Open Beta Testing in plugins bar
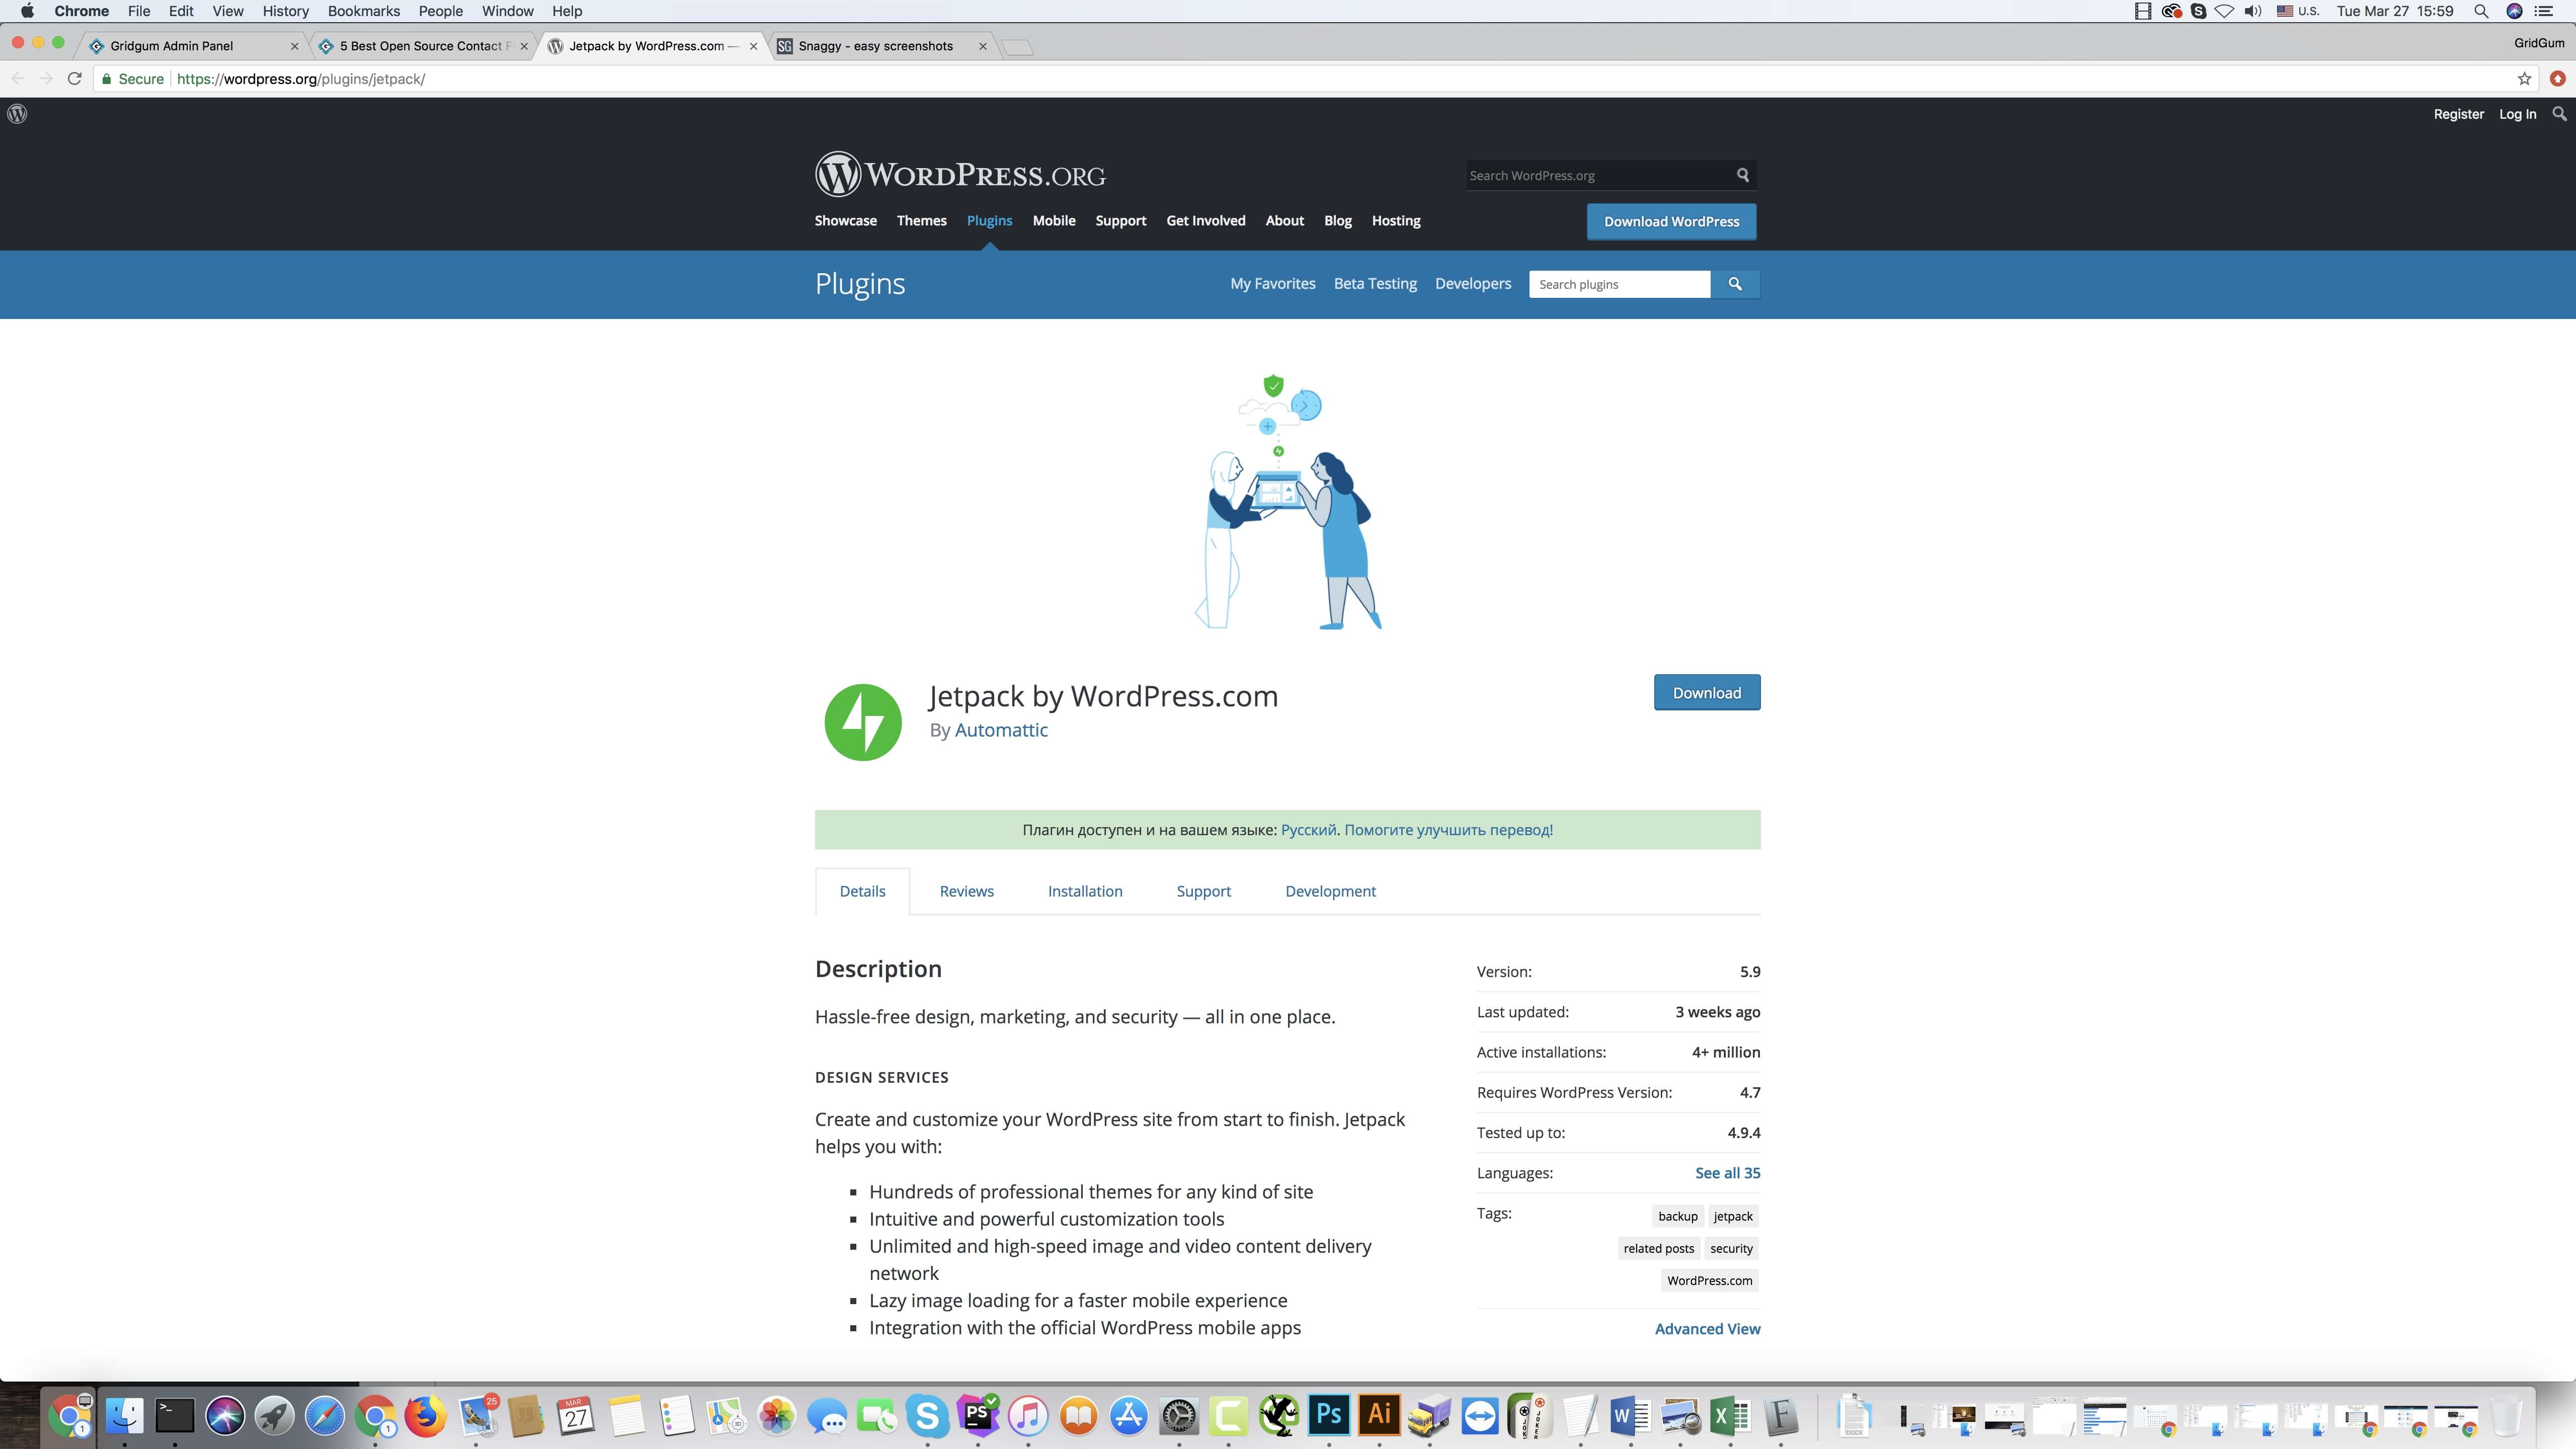Viewport: 2576px width, 1449px height. click(1375, 284)
